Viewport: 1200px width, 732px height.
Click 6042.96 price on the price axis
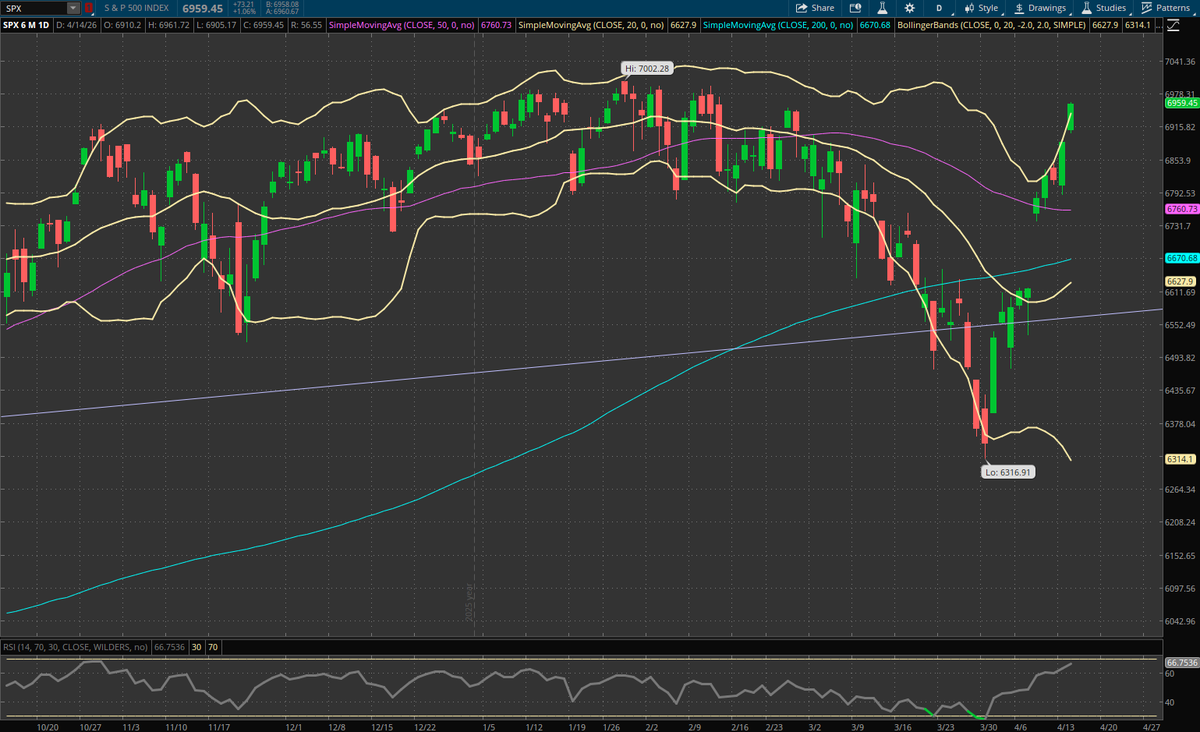1181,621
